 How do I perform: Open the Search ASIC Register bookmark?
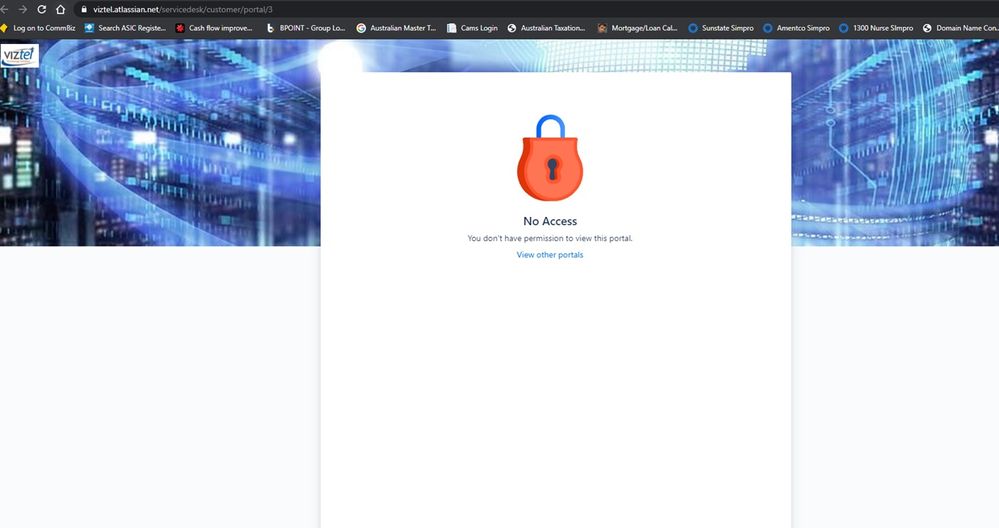tap(126, 28)
